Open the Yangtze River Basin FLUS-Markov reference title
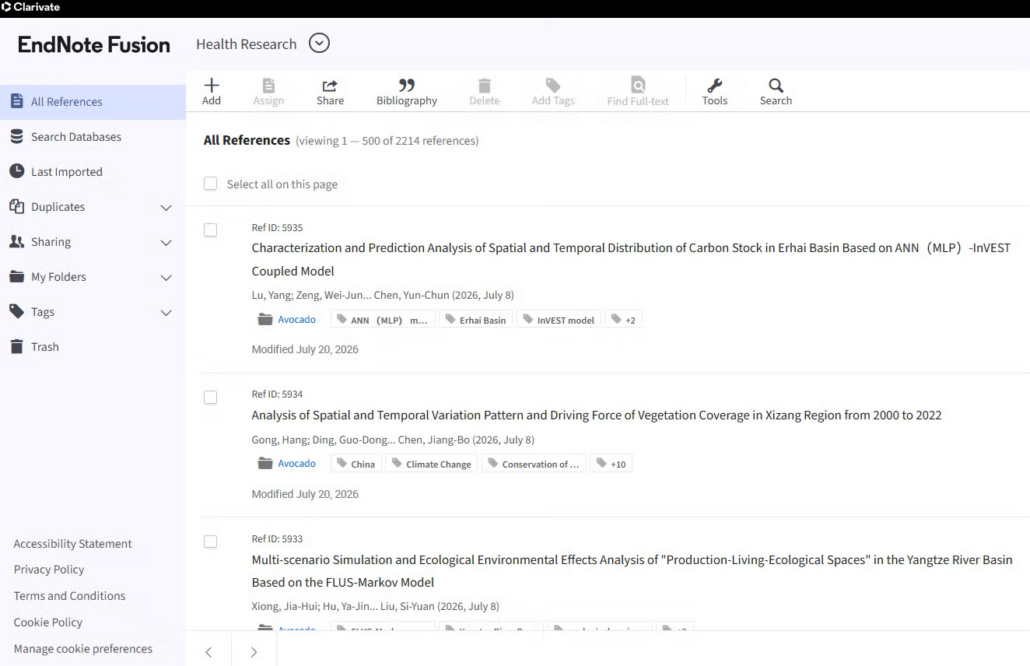The image size is (1030, 666). click(x=632, y=571)
